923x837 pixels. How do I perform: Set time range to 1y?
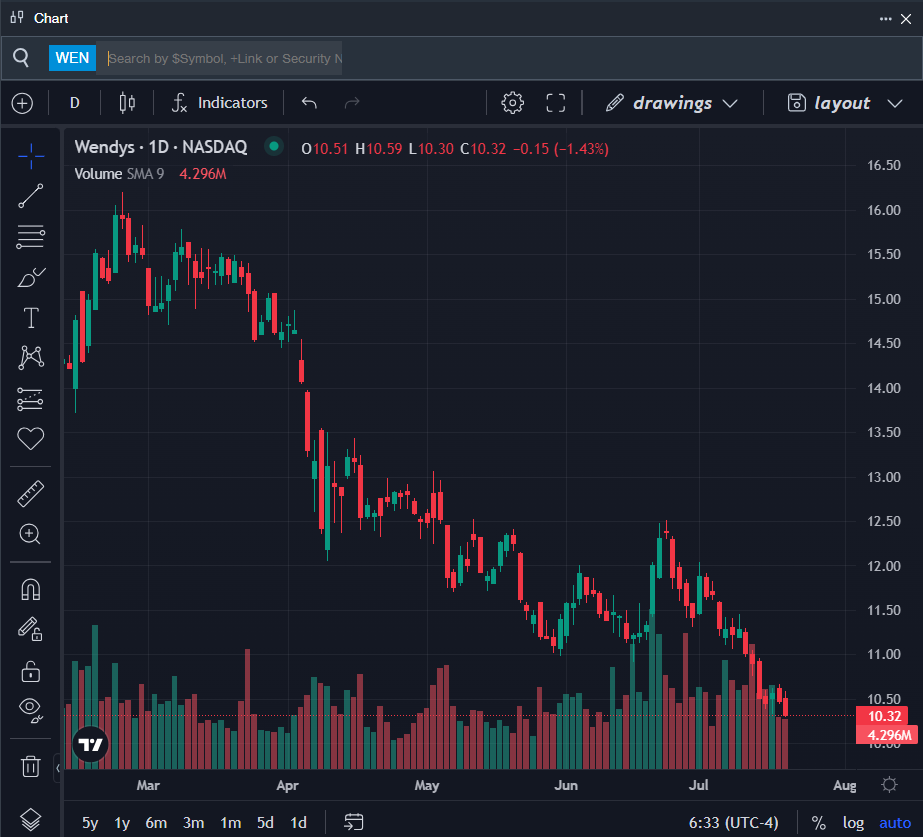click(122, 823)
